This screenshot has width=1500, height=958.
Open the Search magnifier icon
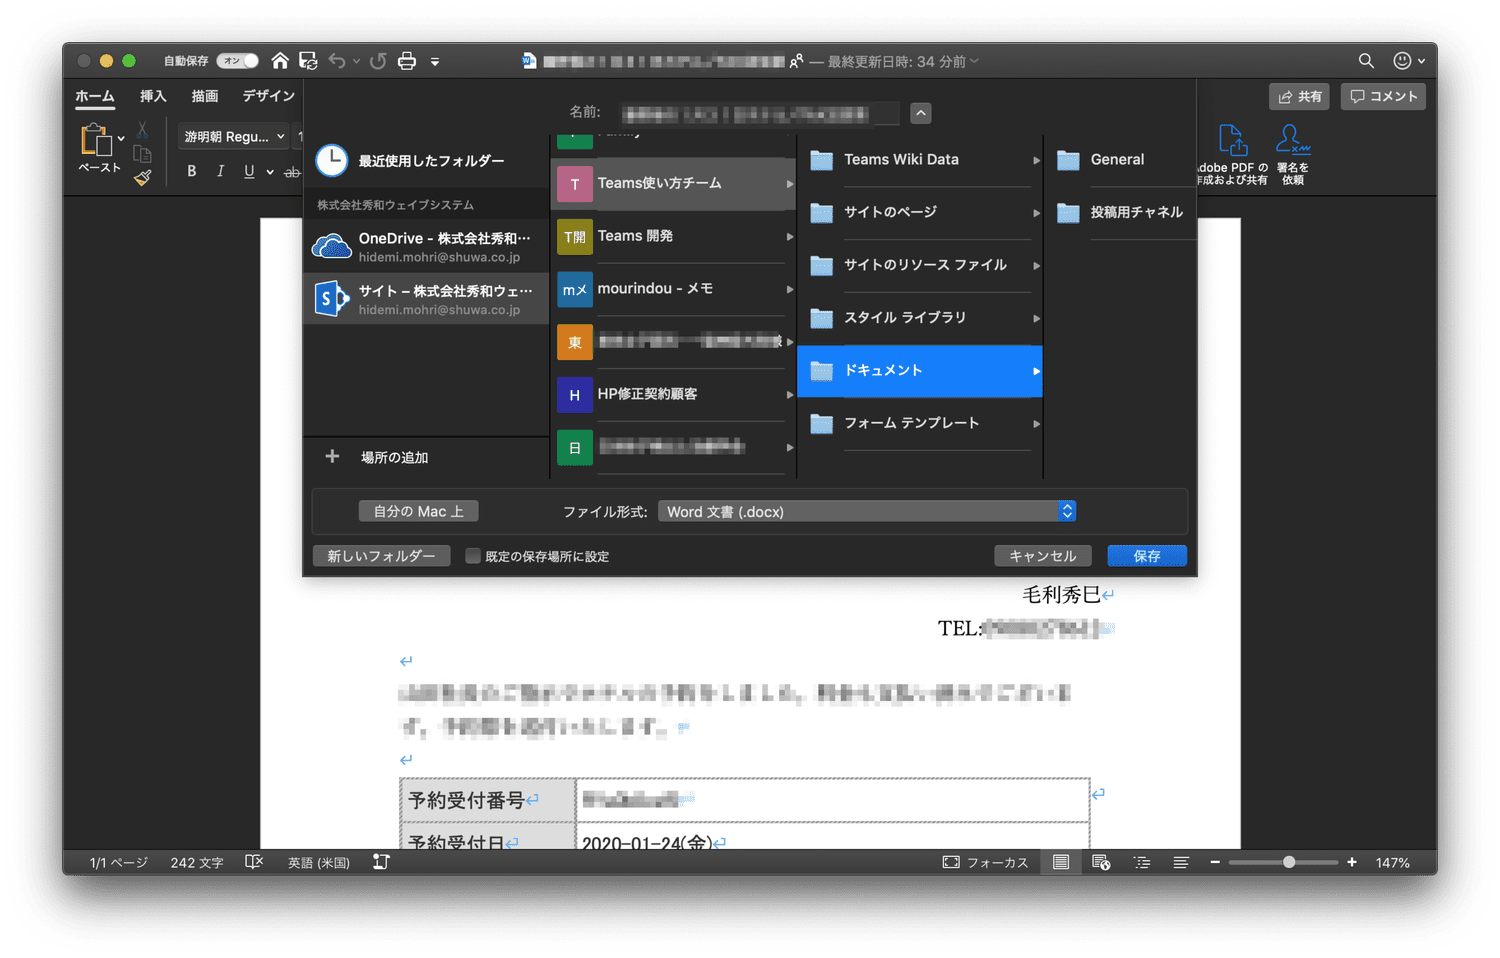point(1366,61)
